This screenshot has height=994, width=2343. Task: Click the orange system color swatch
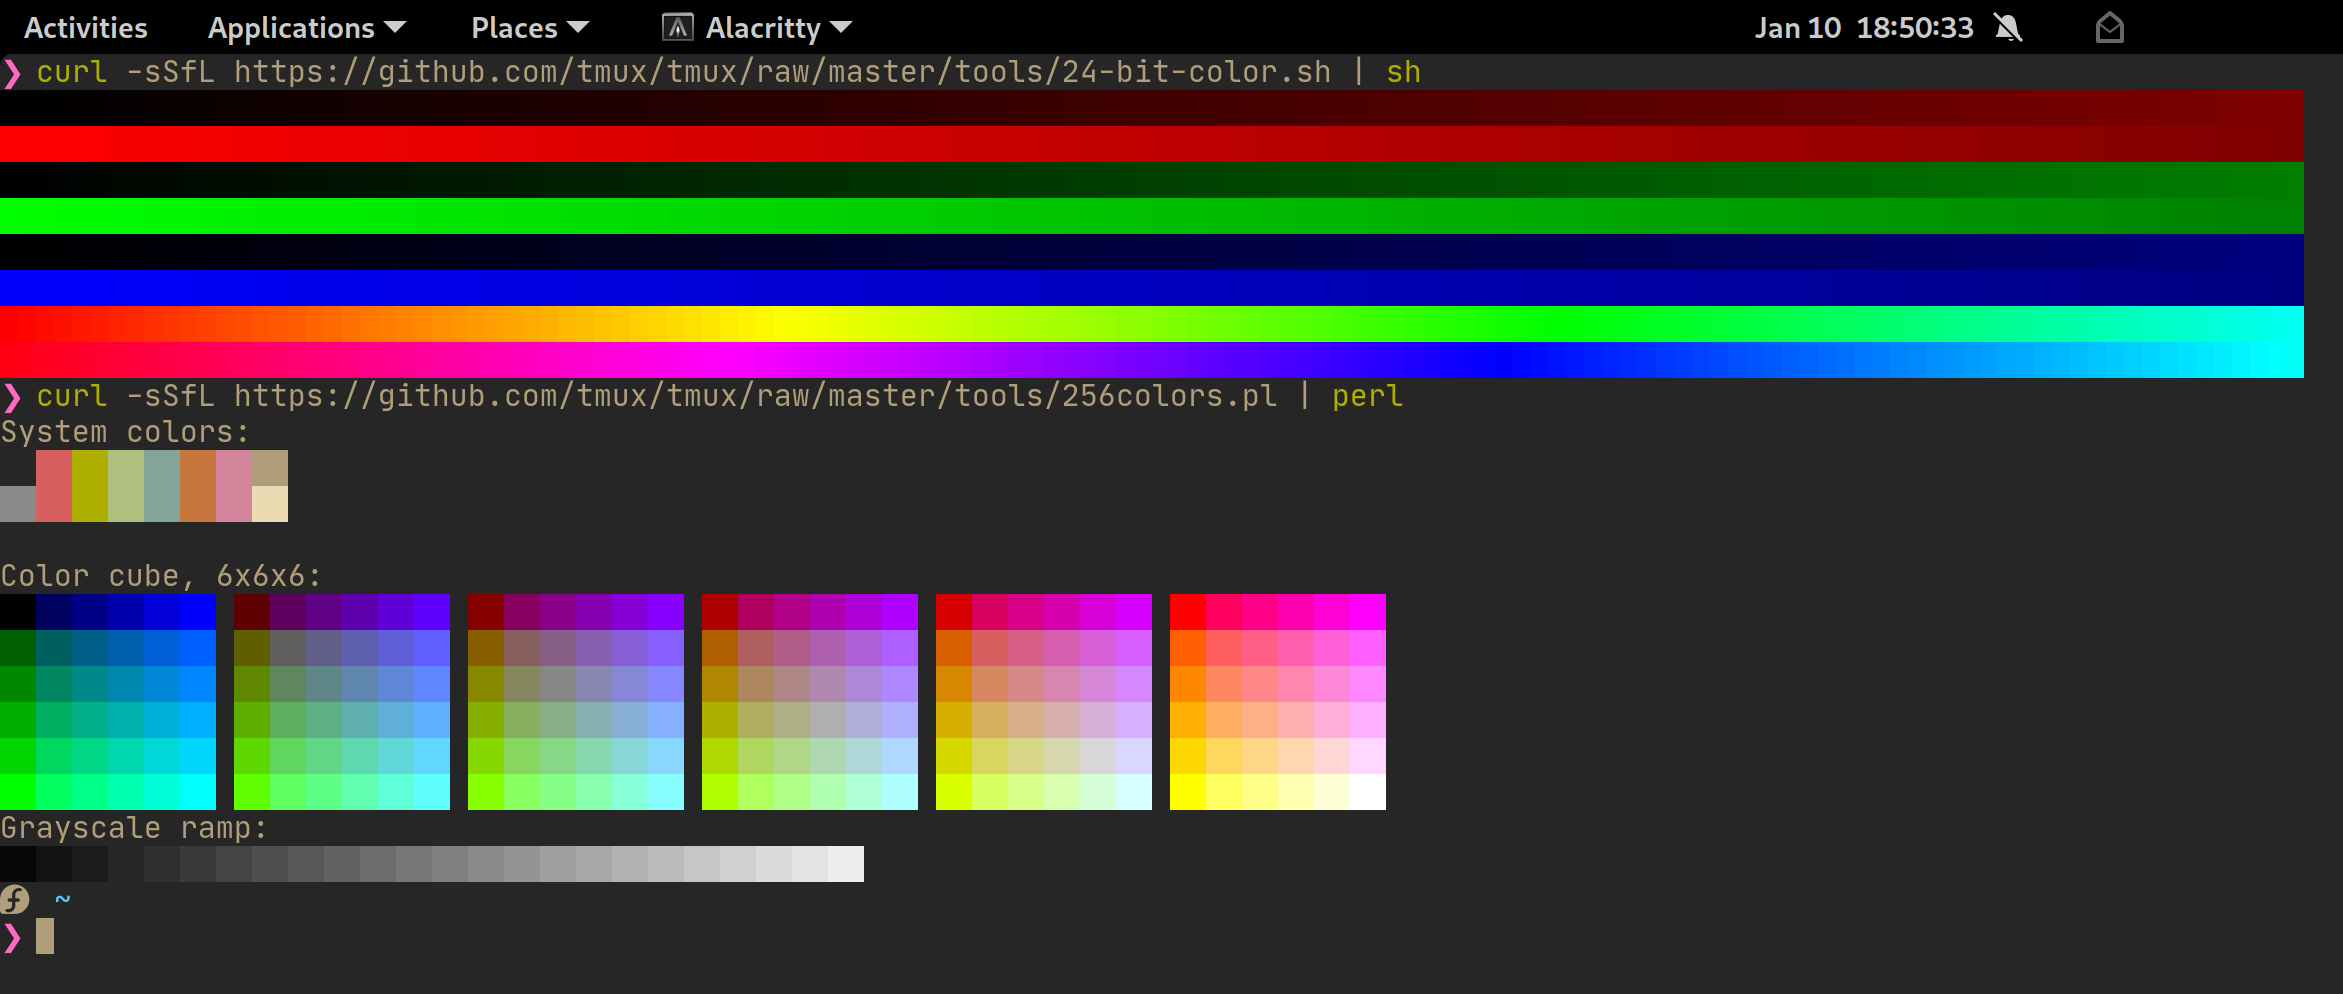coord(198,486)
